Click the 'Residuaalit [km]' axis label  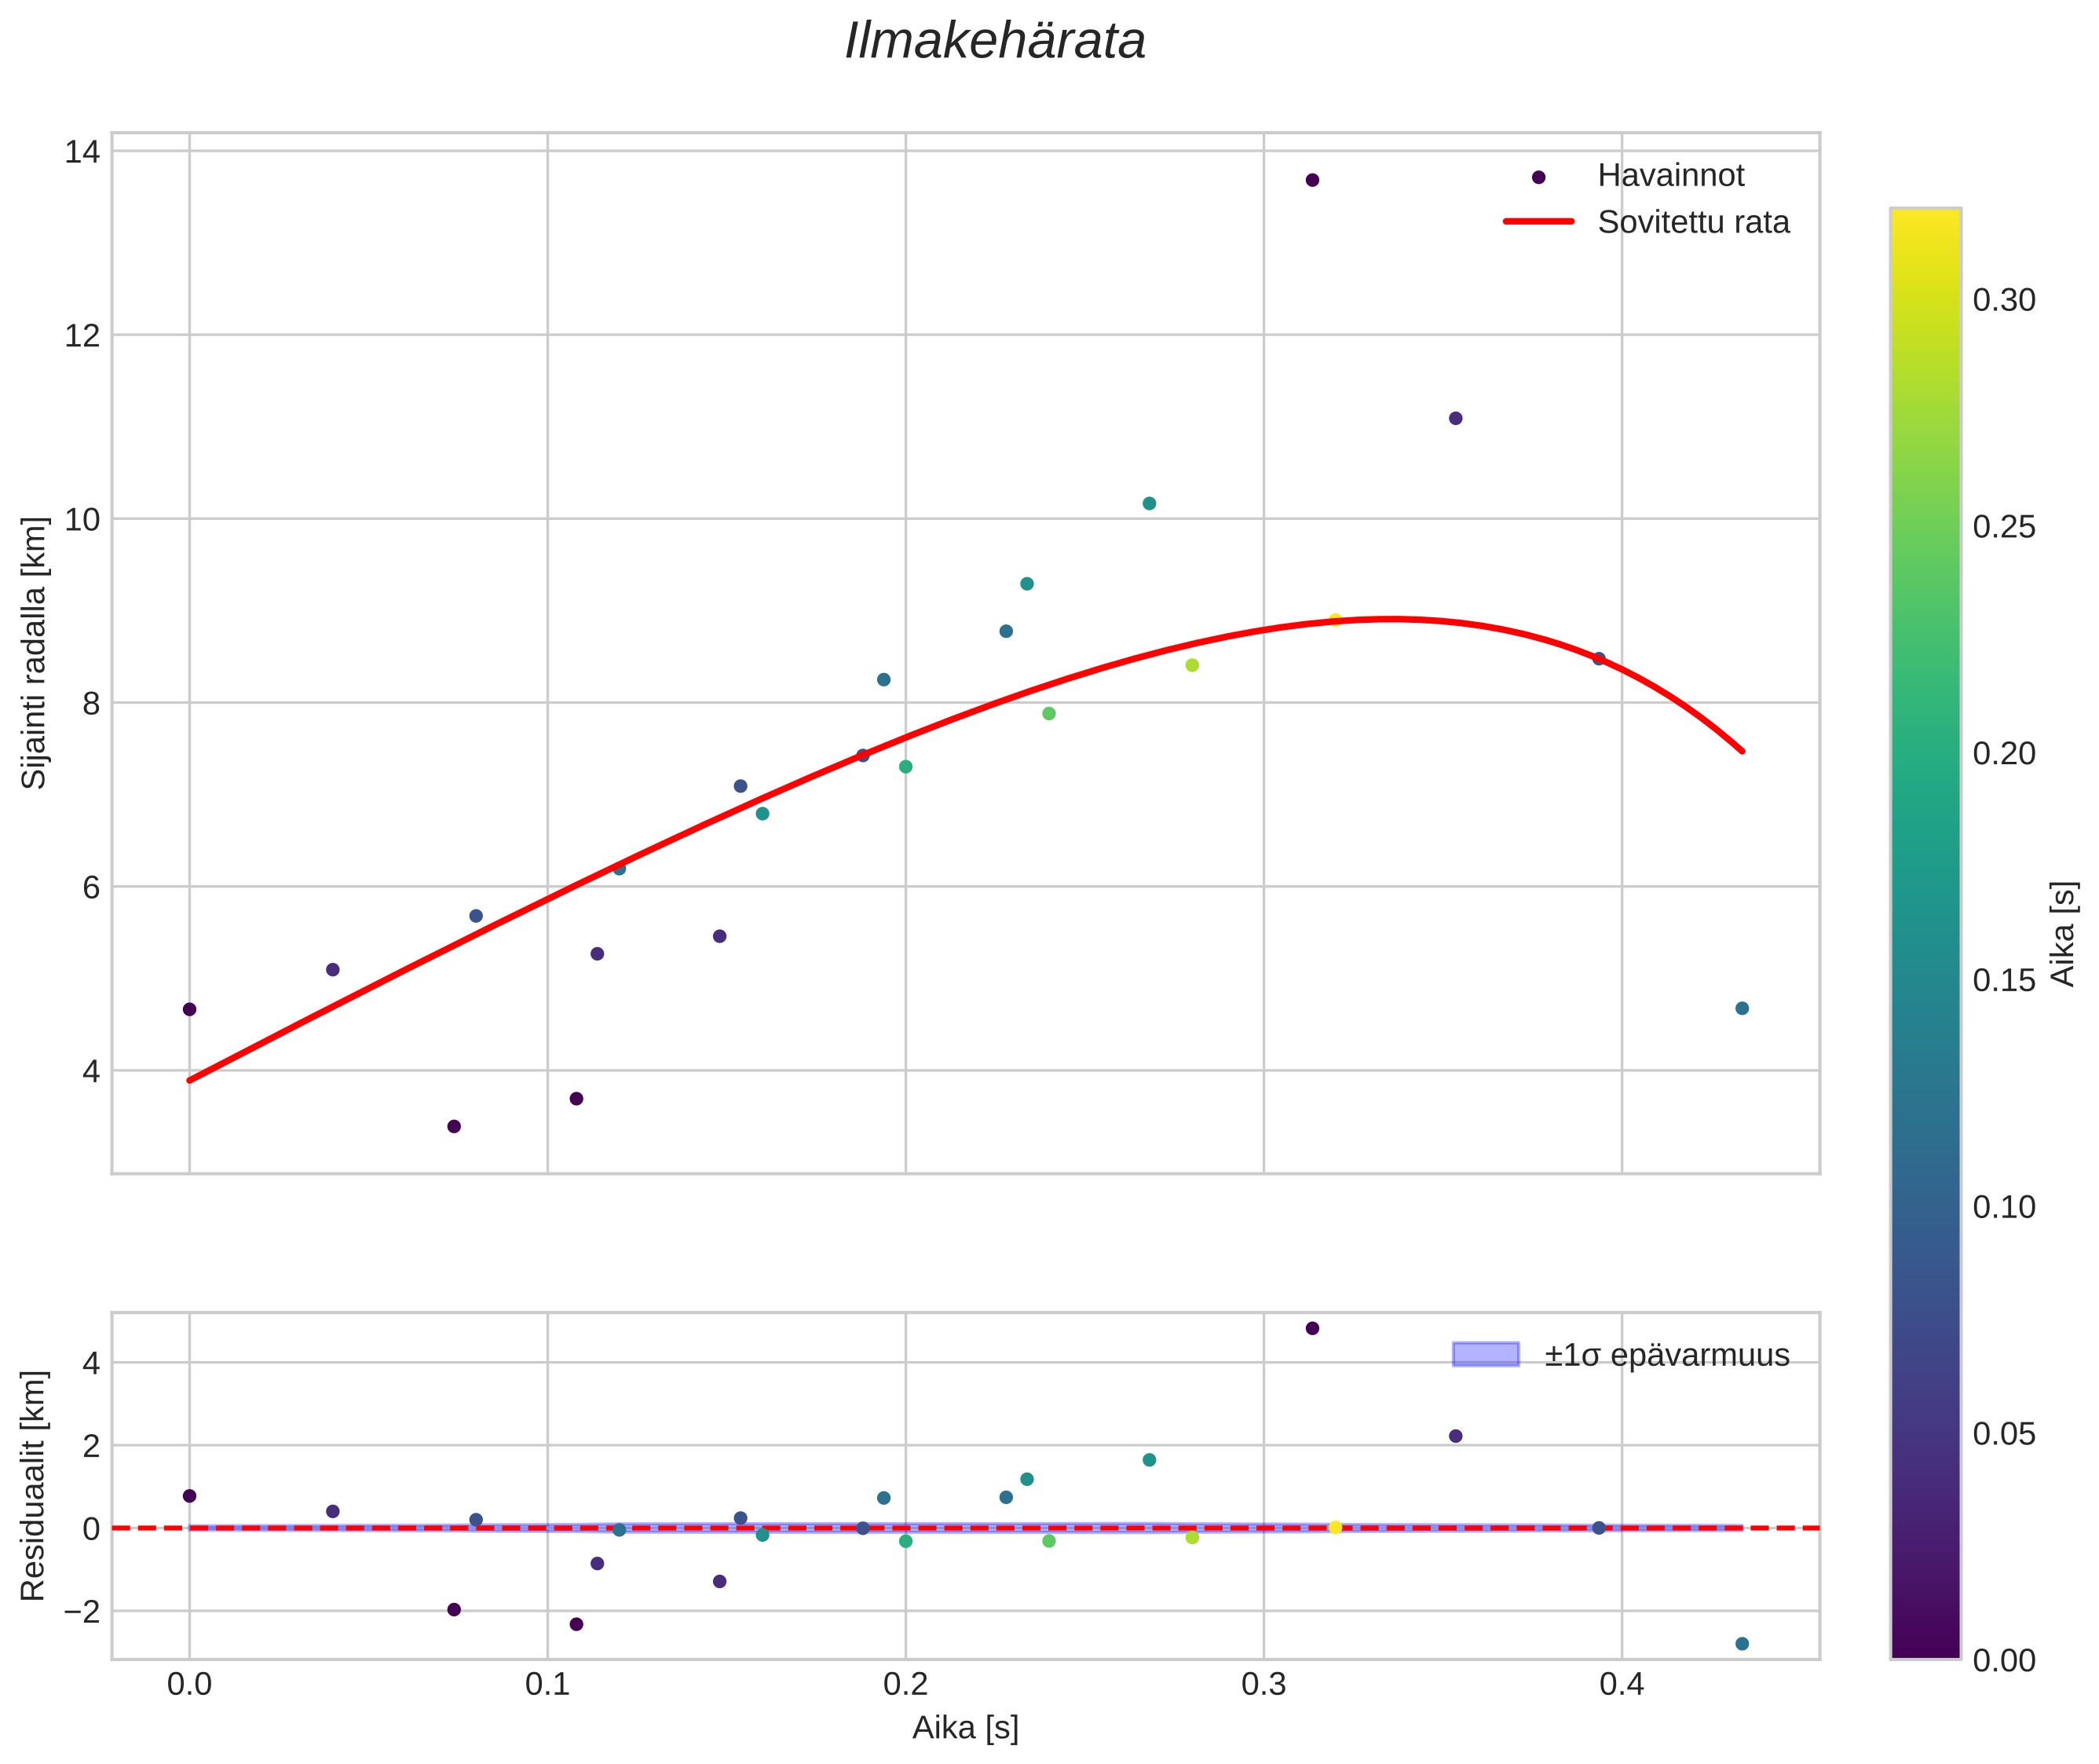click(34, 1486)
